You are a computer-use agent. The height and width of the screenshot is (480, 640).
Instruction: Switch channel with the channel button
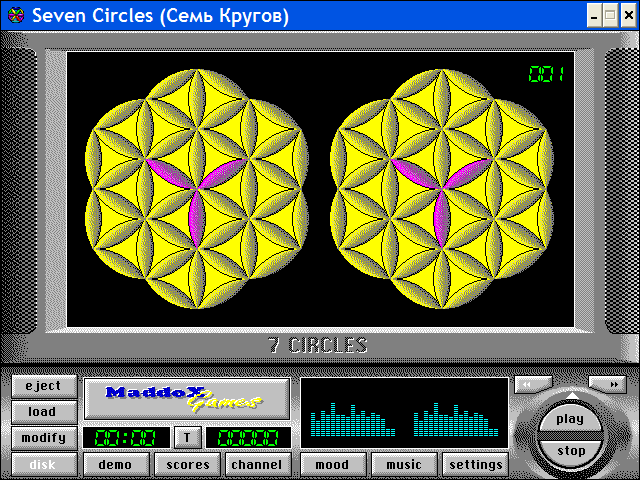pos(258,464)
